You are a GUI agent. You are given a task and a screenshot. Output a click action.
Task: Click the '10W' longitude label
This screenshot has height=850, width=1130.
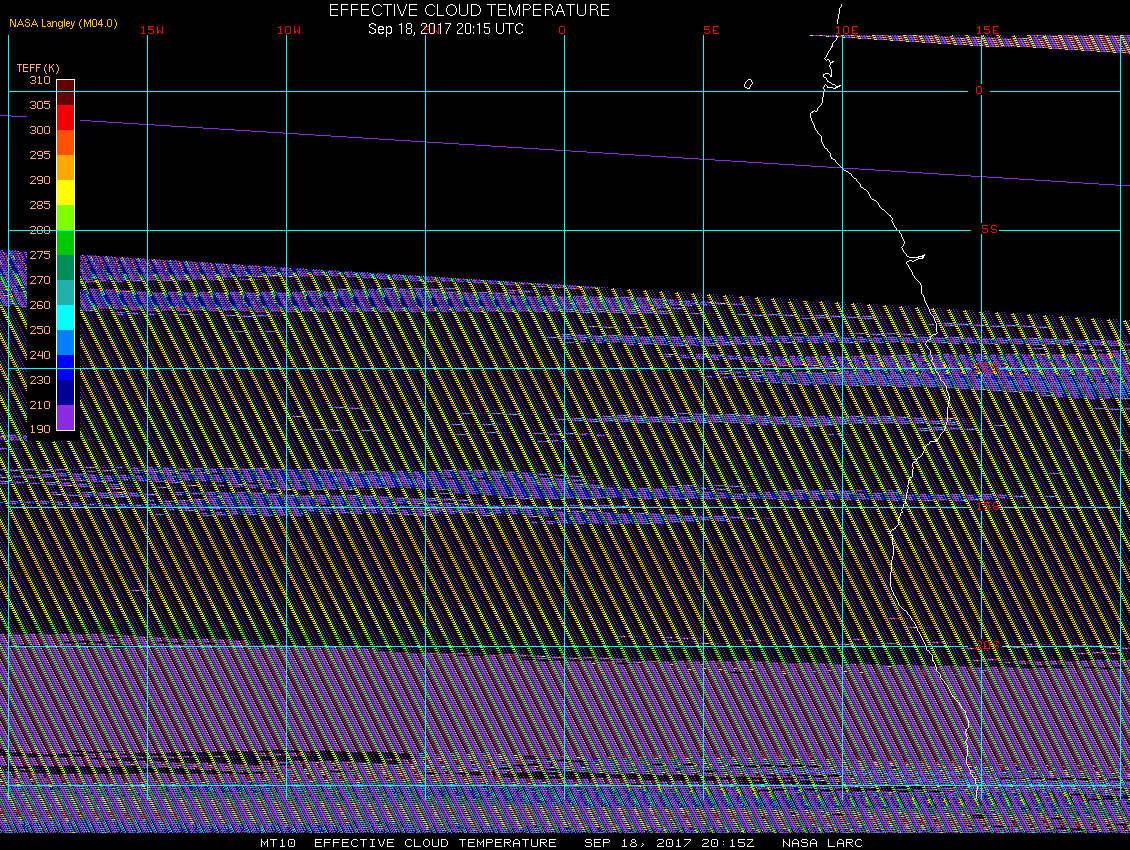(x=289, y=30)
